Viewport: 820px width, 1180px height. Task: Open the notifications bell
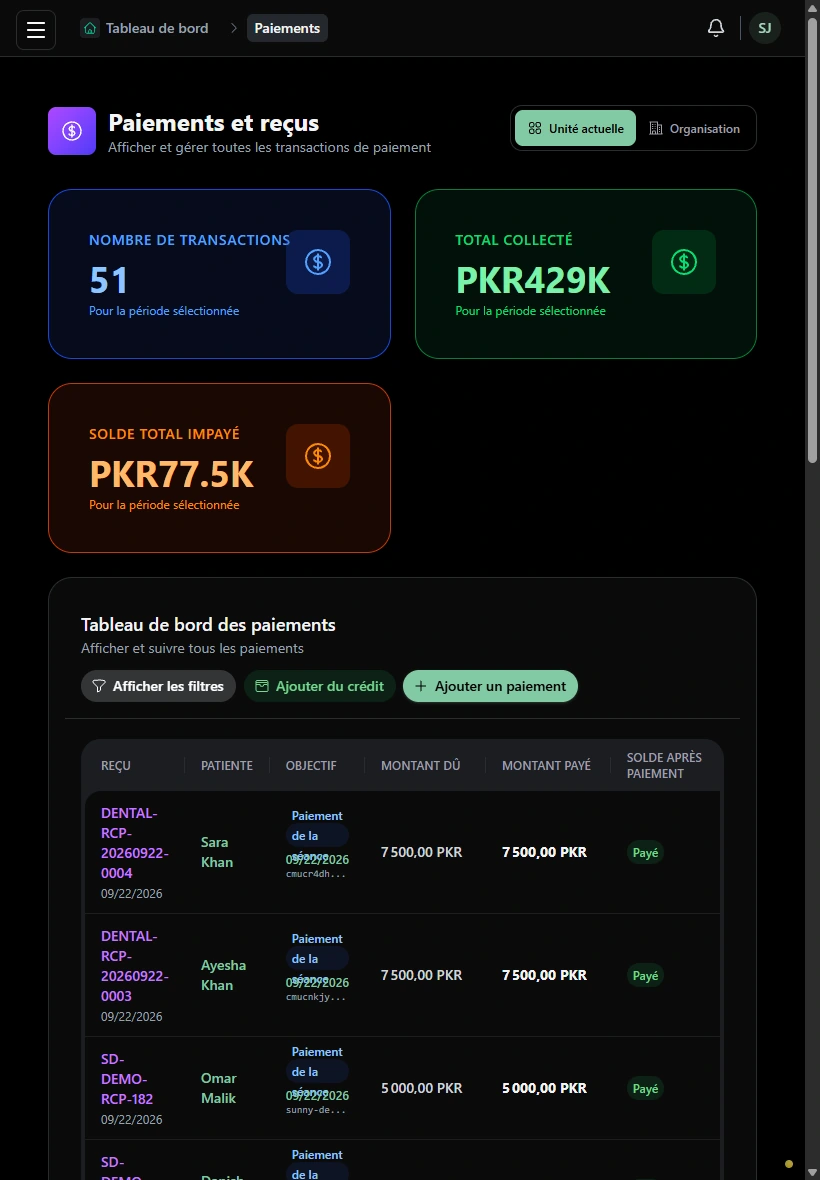(x=715, y=29)
